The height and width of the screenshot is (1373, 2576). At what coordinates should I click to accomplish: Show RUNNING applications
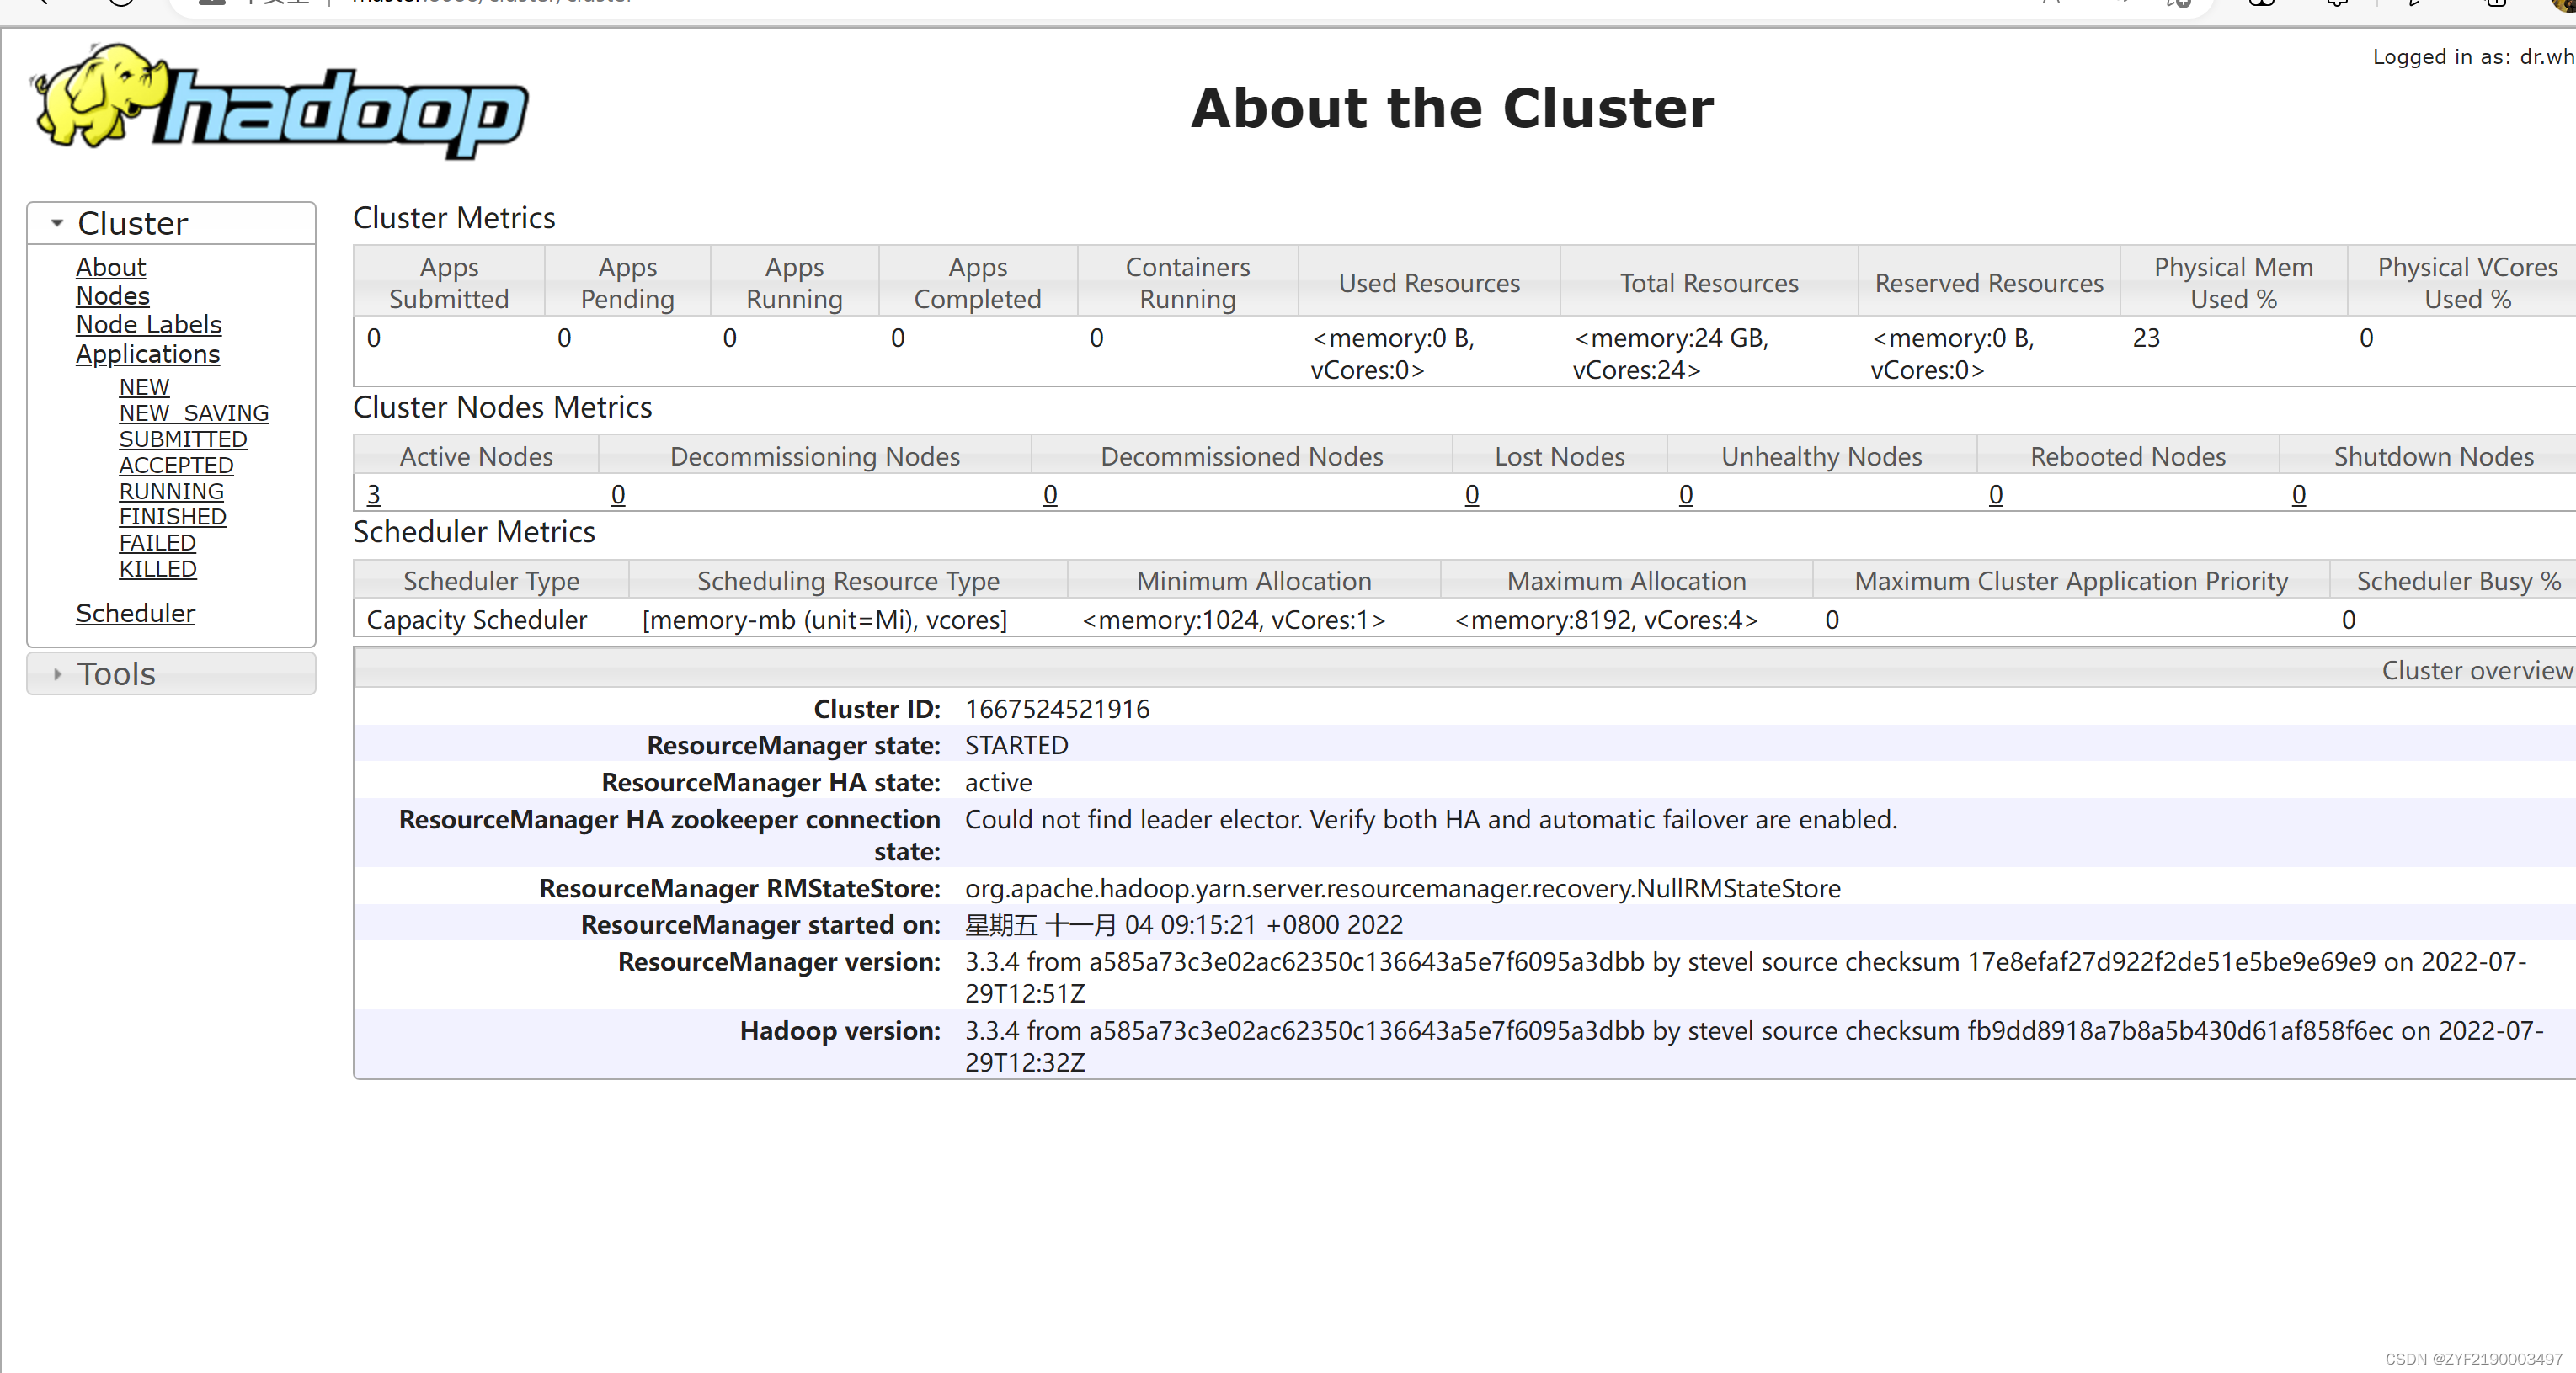pos(171,491)
